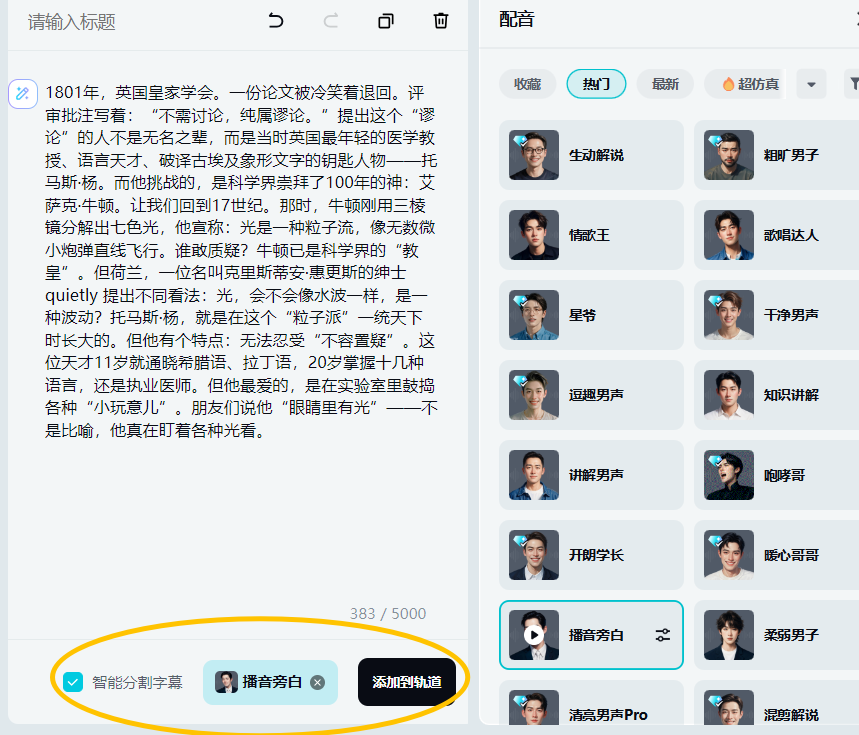Click the undo arrow icon
Screen dimensions: 859x735
(276, 21)
